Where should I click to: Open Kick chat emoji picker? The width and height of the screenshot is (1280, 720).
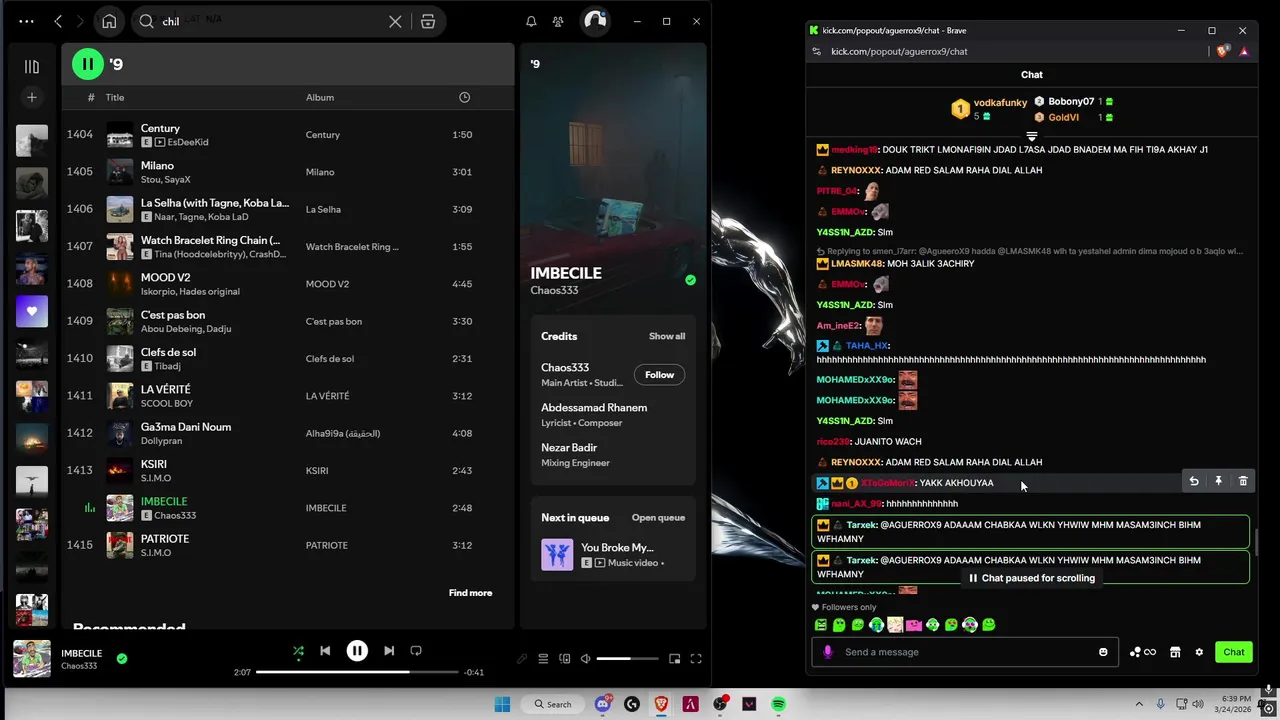(x=1103, y=652)
